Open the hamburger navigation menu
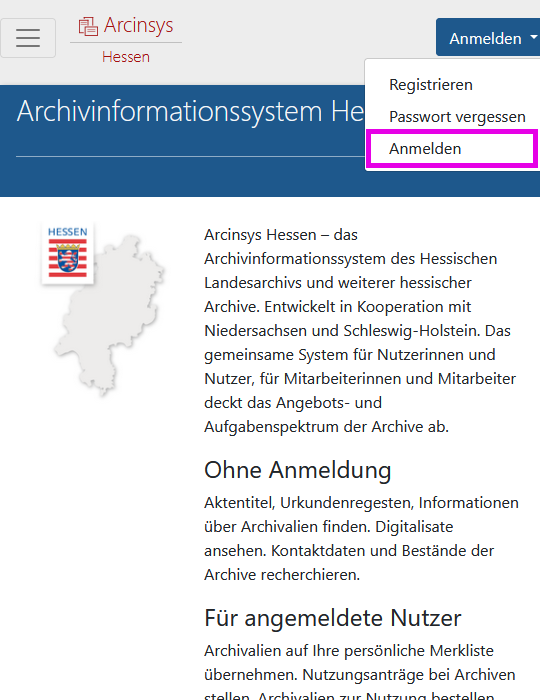The image size is (540, 700). pos(28,38)
